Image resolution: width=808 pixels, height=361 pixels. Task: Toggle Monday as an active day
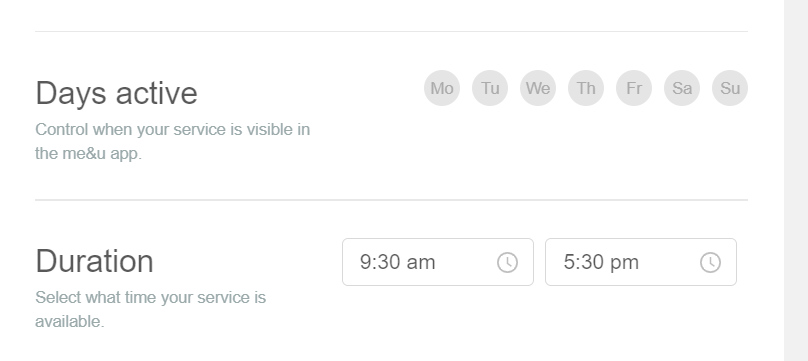click(442, 88)
